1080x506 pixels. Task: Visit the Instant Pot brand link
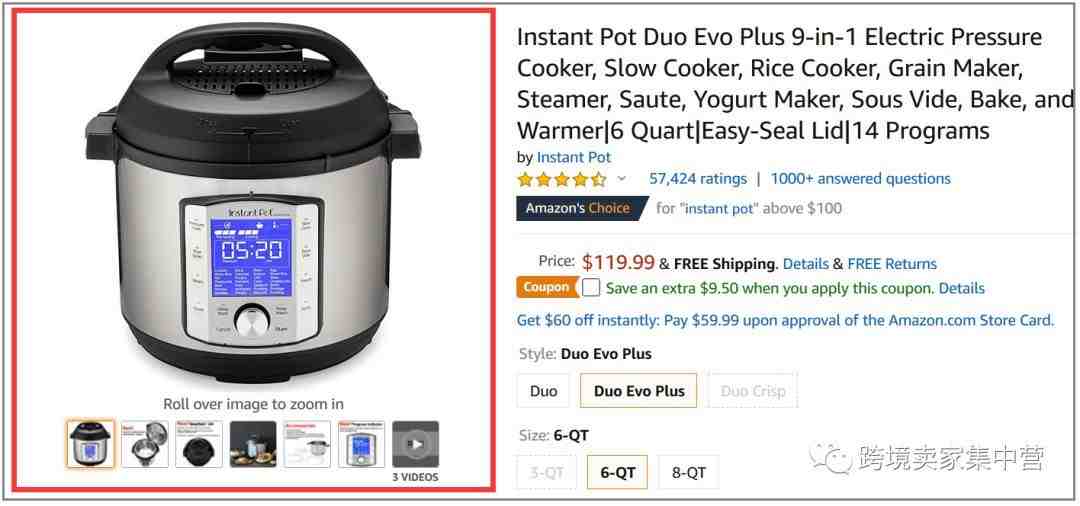click(574, 157)
